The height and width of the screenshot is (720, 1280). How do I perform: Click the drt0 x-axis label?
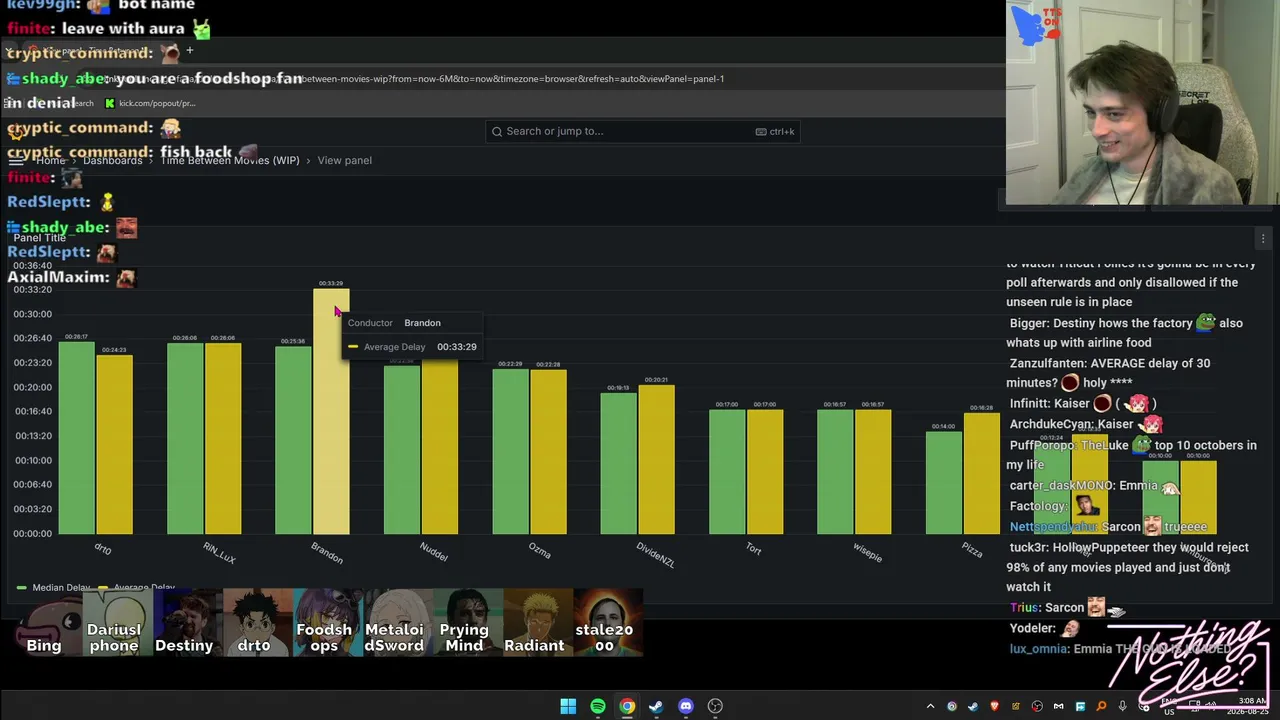103,548
